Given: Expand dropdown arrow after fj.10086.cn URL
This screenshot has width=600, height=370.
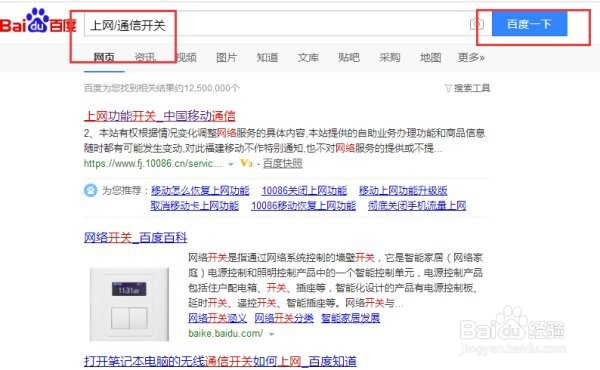Looking at the screenshot, I should (x=231, y=164).
